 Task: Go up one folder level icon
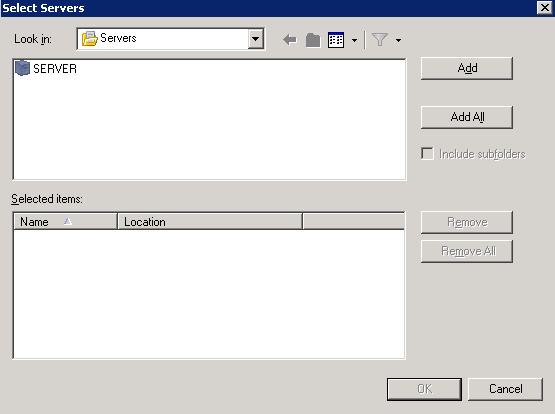pos(313,40)
